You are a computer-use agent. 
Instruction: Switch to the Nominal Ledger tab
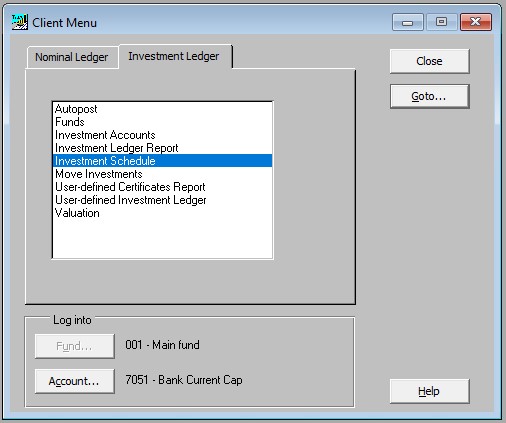pyautogui.click(x=72, y=57)
